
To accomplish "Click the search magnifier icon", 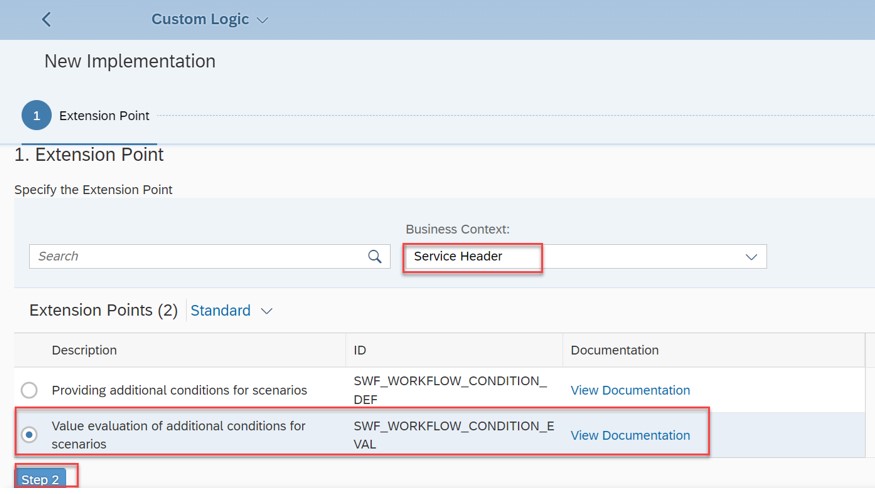I will pos(374,256).
